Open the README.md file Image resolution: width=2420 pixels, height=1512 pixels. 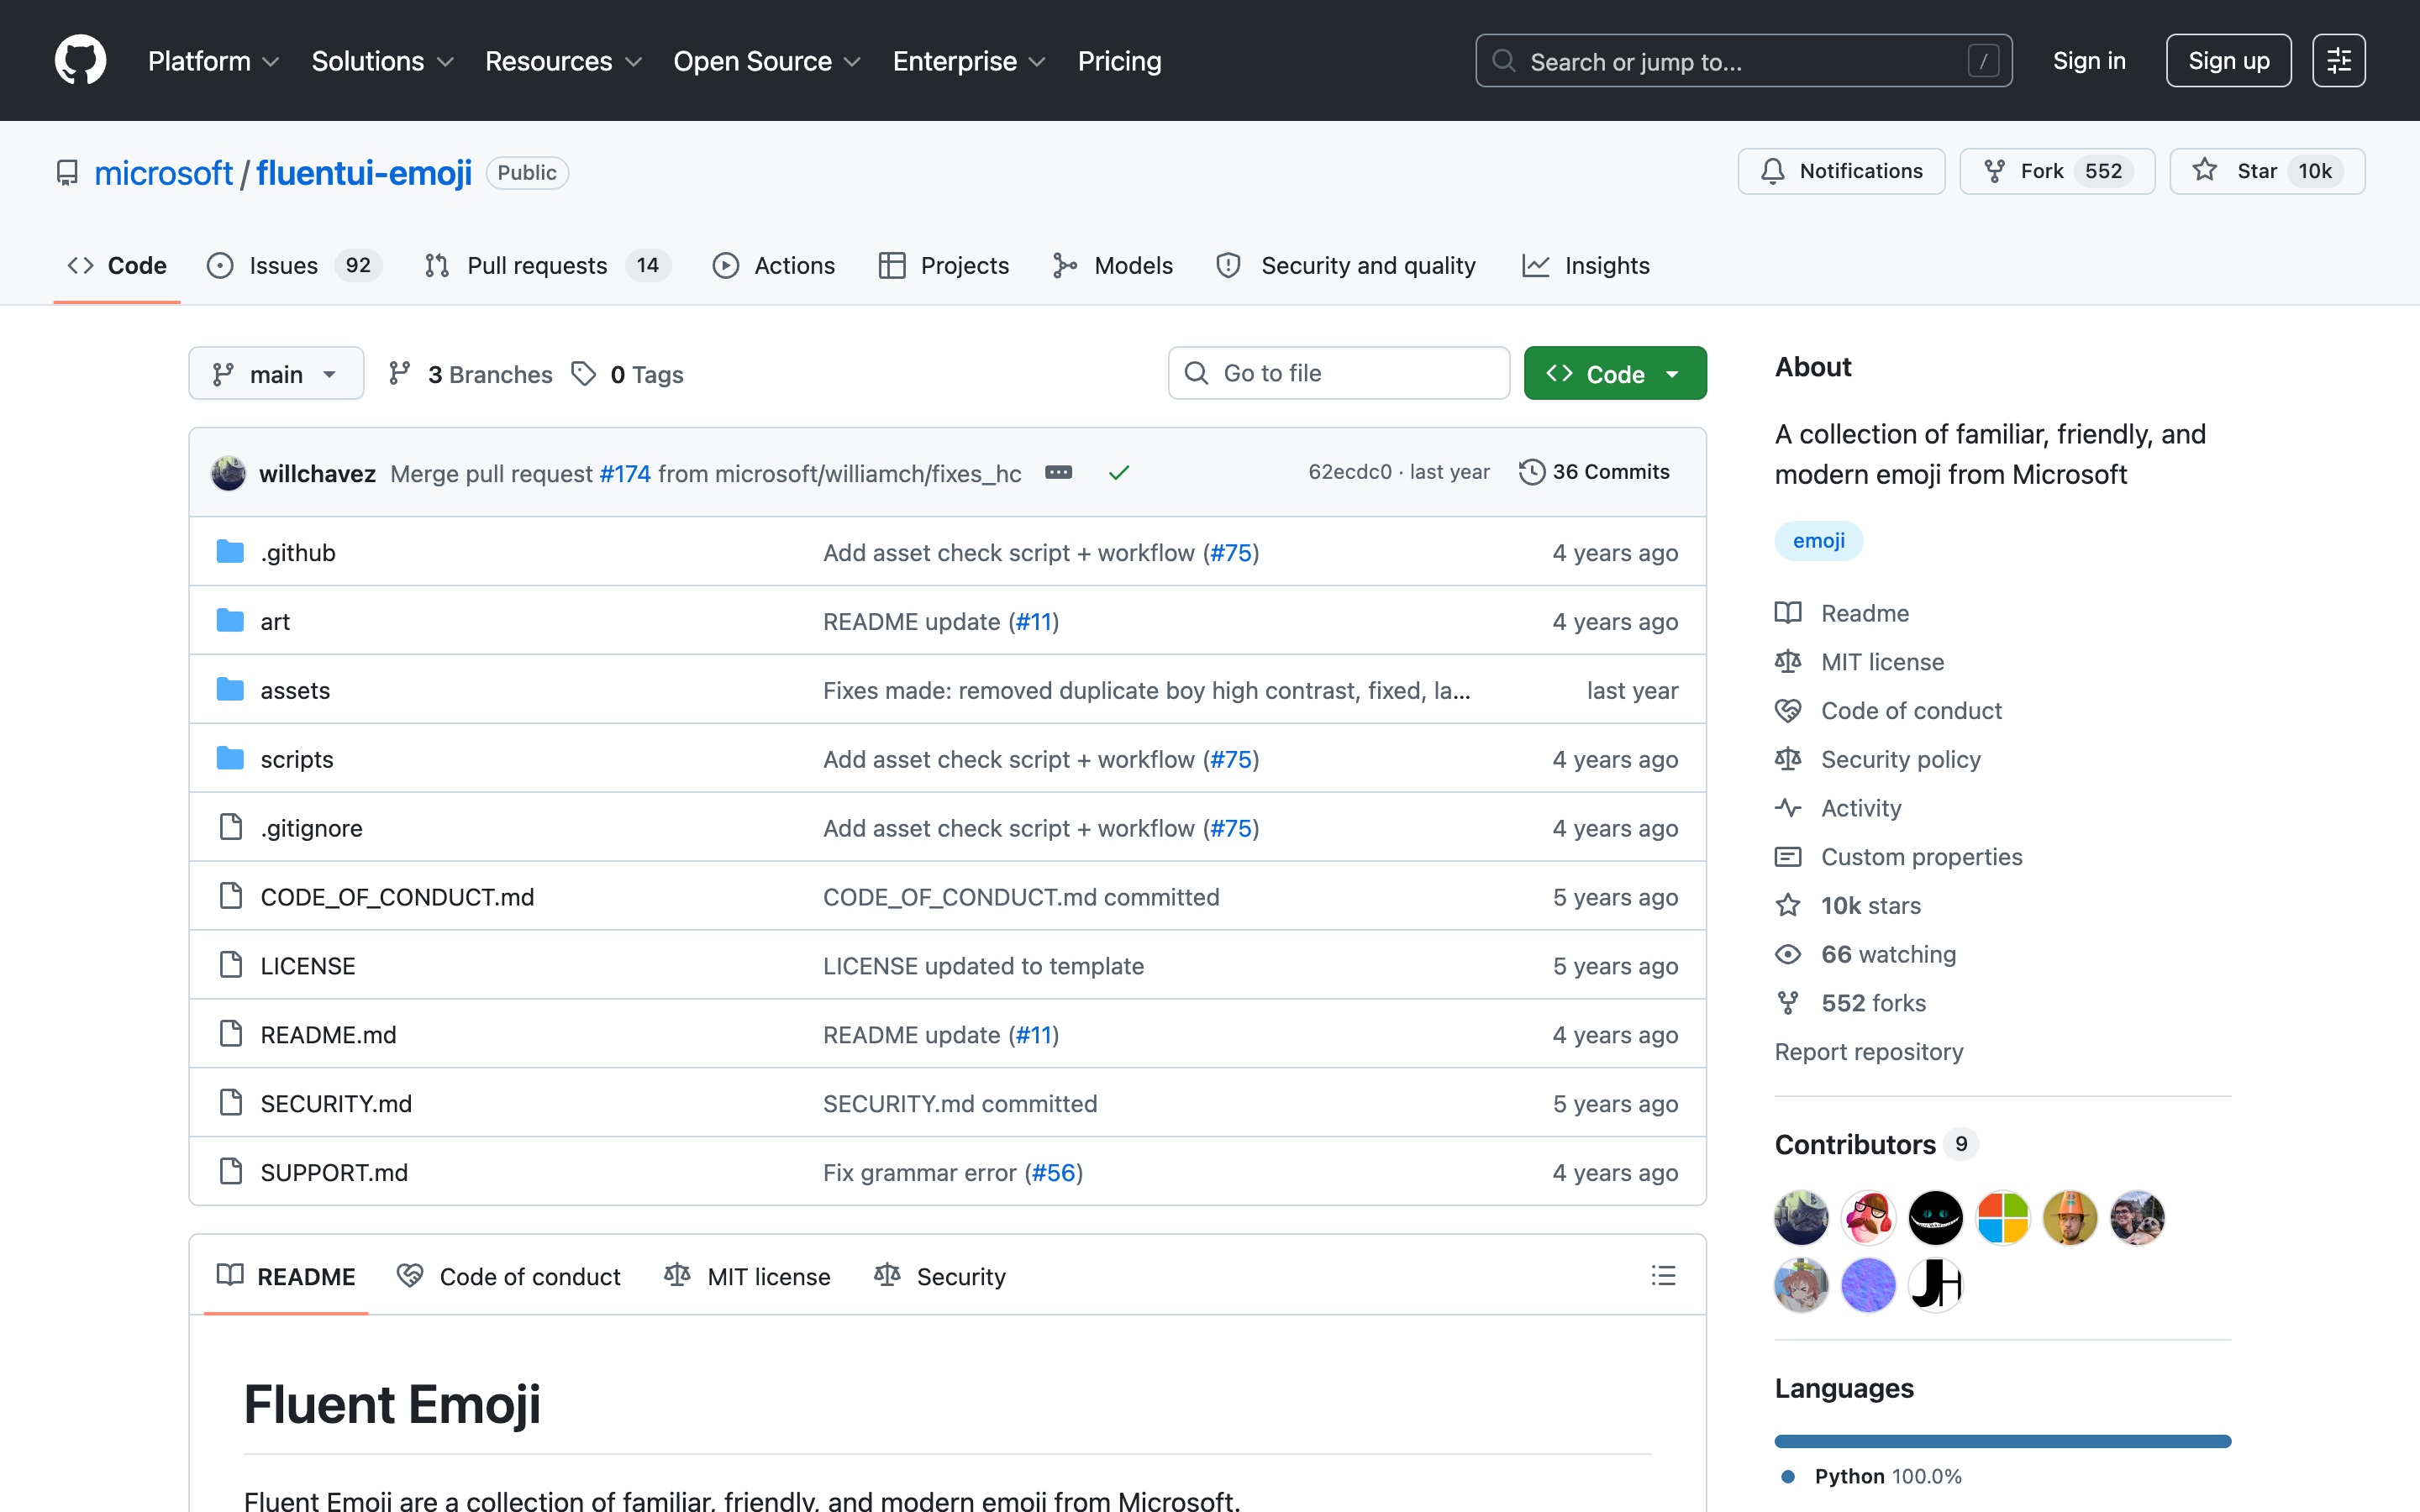pos(328,1035)
